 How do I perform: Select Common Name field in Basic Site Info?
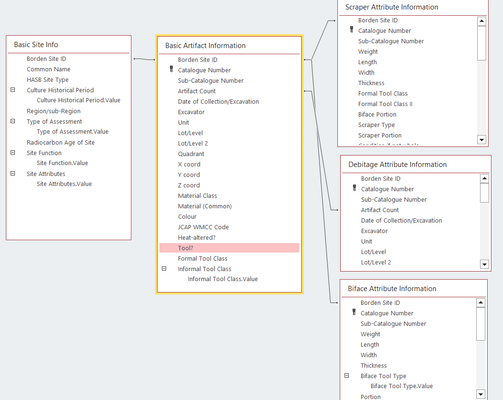click(x=49, y=69)
